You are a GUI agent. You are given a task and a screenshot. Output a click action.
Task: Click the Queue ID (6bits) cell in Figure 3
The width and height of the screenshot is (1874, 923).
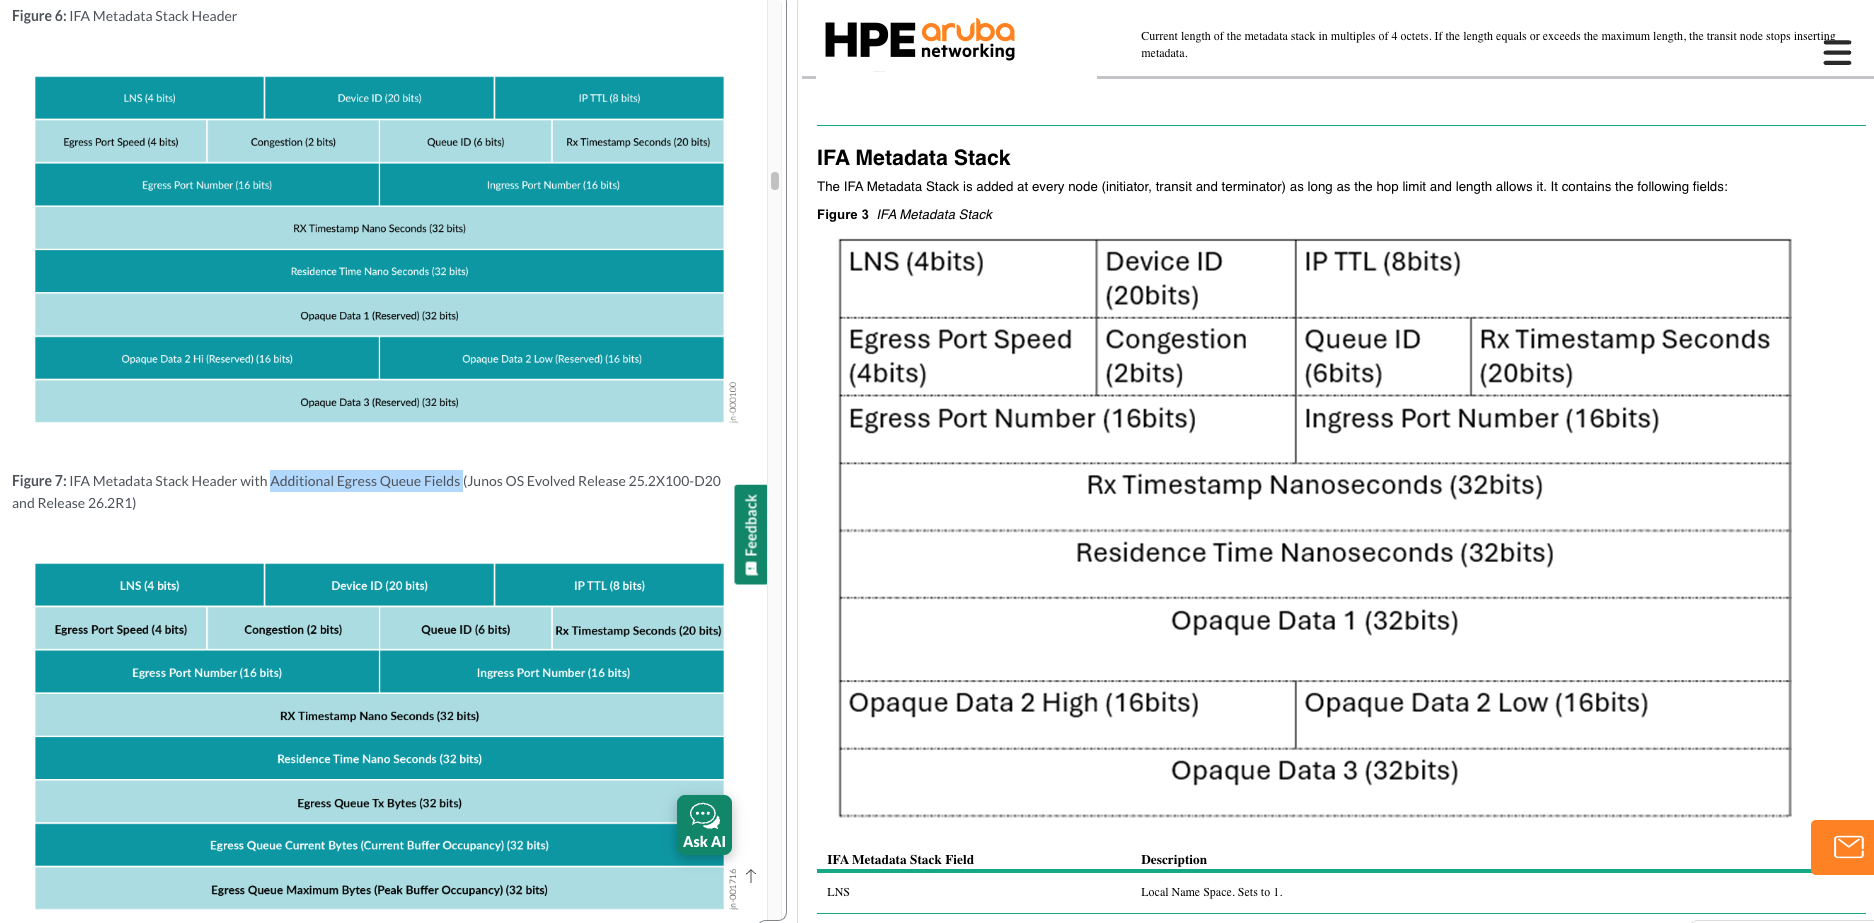1383,357
